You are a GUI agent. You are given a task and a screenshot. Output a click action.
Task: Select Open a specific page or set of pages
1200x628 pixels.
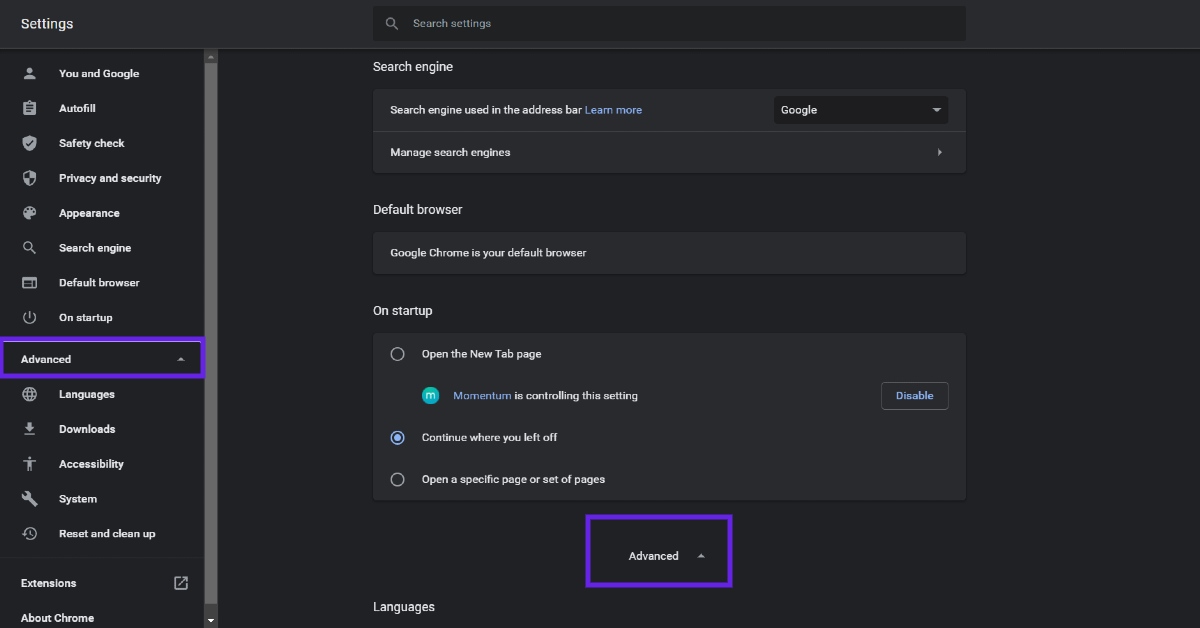[397, 479]
